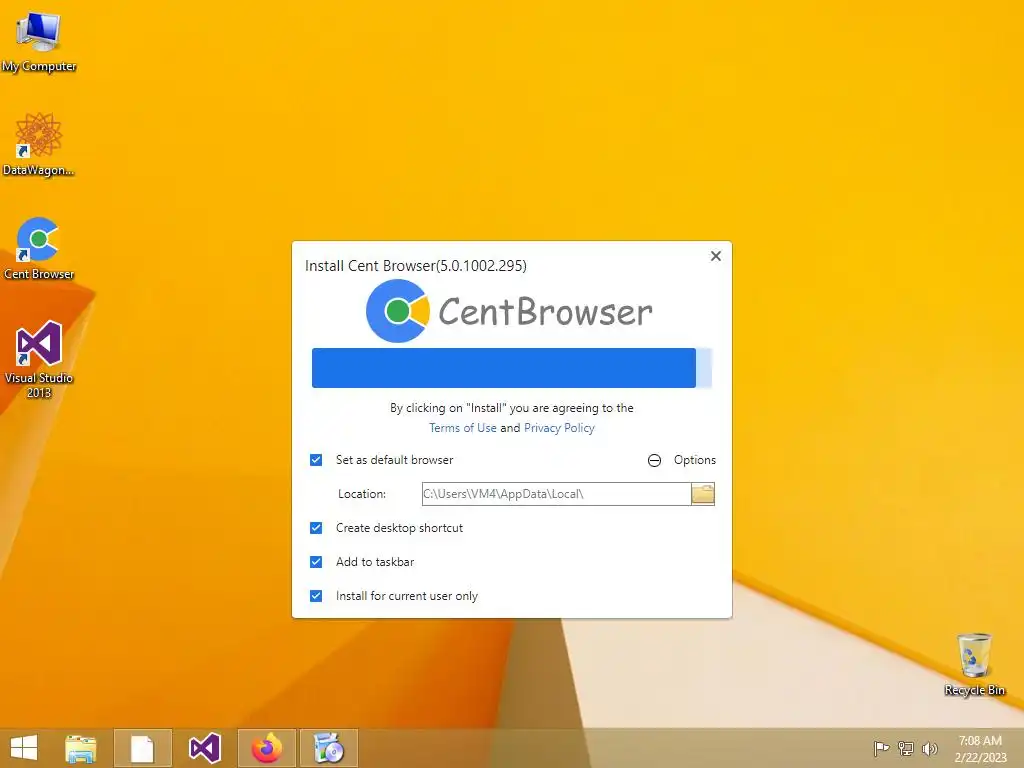Open the Recycle Bin

pos(974,664)
